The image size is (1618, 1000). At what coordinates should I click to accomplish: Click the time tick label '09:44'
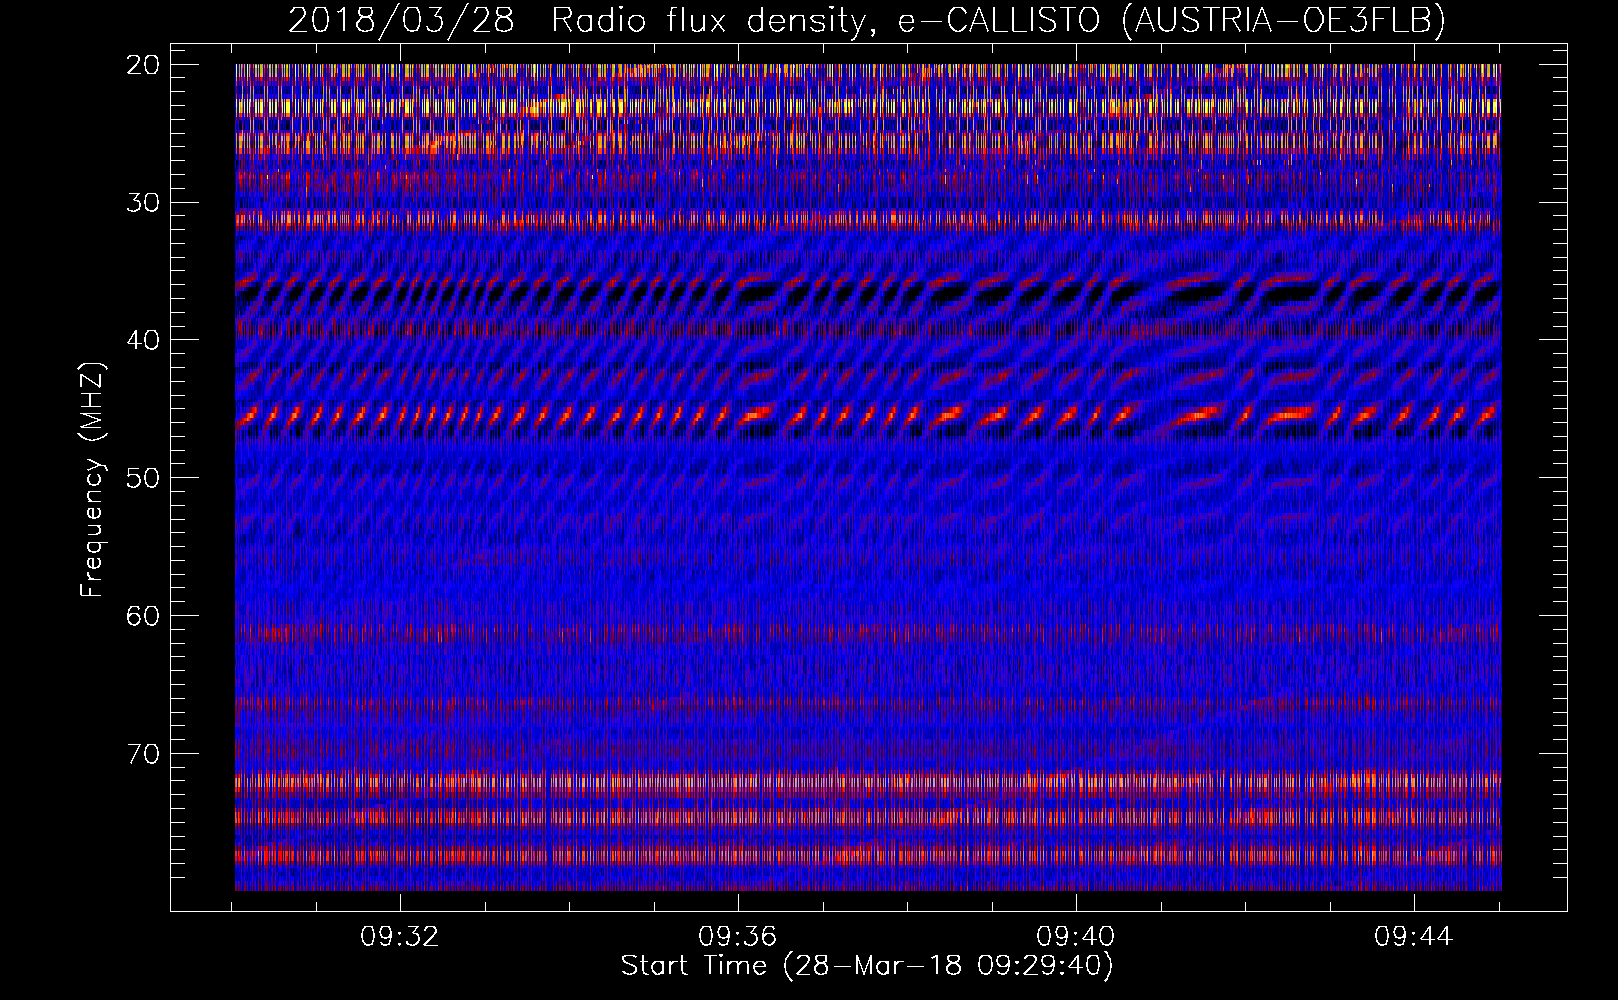coord(1414,937)
